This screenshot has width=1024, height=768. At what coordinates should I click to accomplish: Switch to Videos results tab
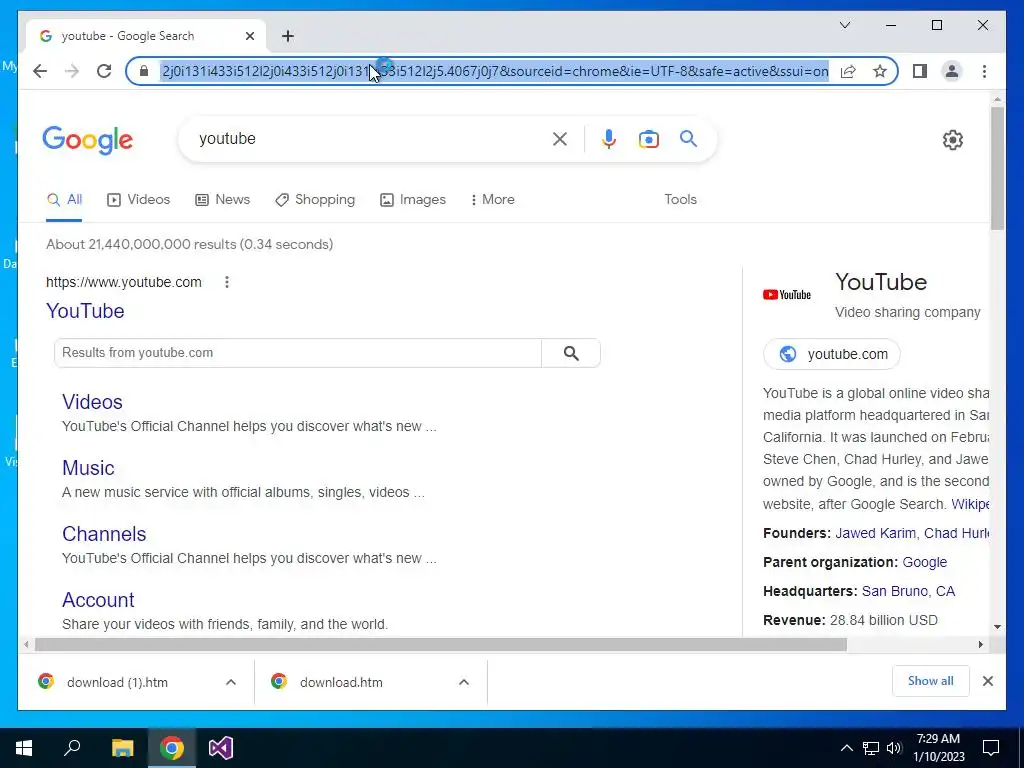(138, 200)
